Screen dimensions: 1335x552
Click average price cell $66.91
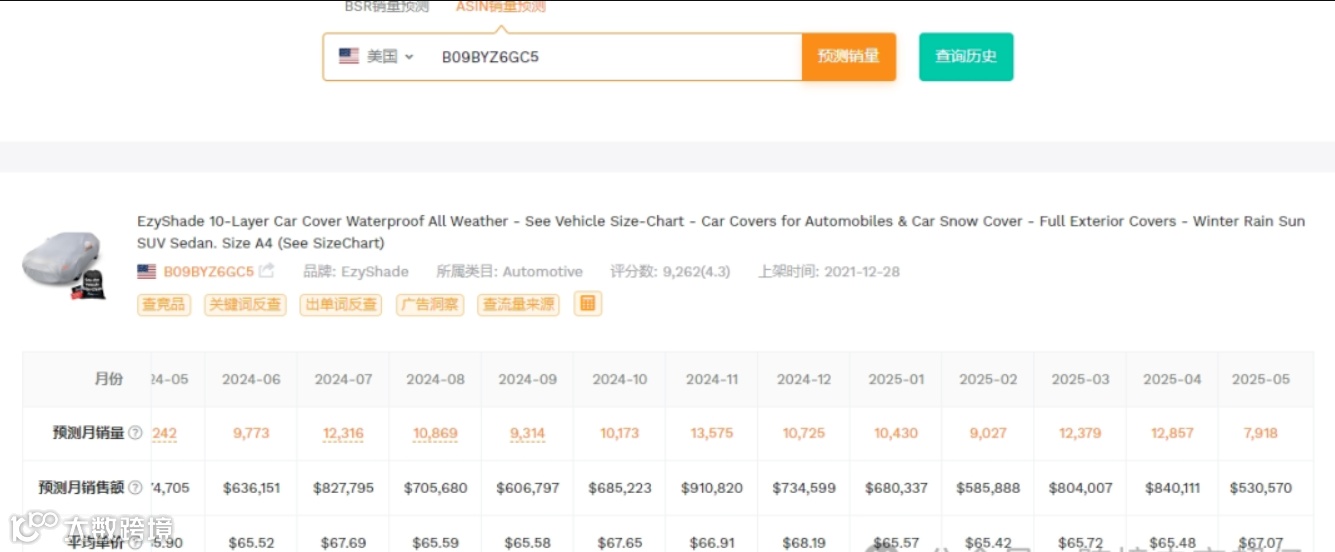click(x=711, y=543)
